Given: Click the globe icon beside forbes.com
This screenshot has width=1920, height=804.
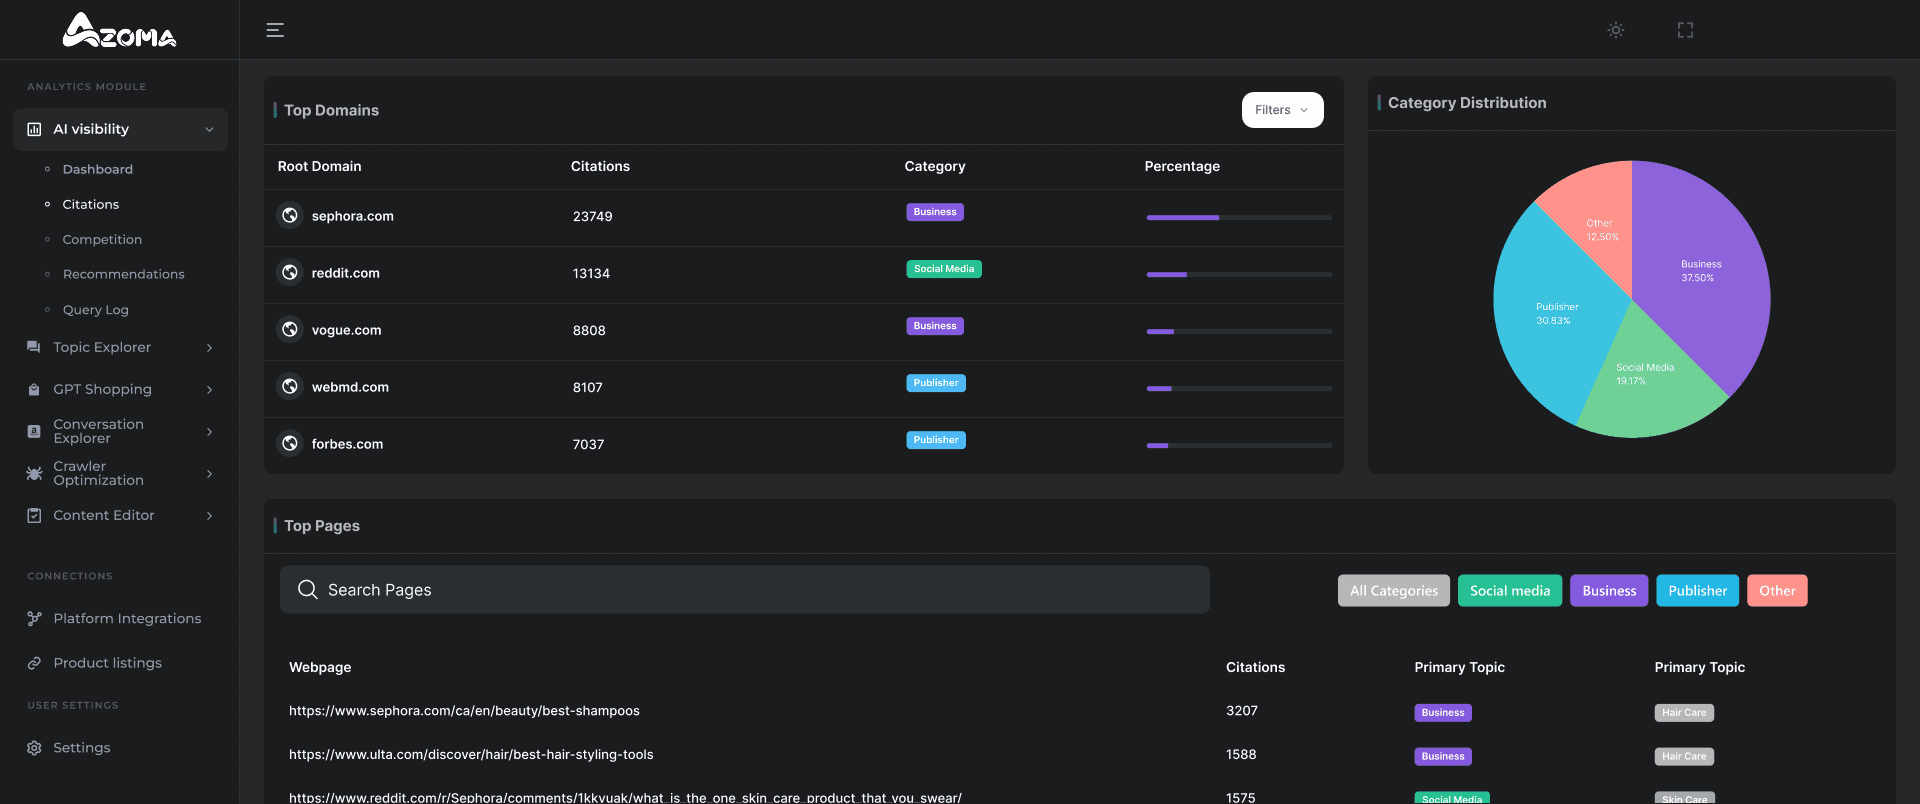Looking at the screenshot, I should coord(290,443).
